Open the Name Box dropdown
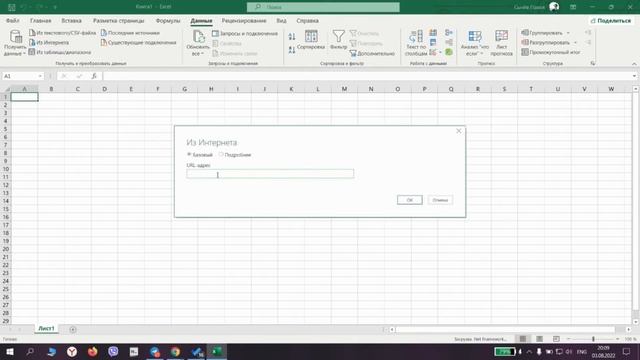 [40, 76]
